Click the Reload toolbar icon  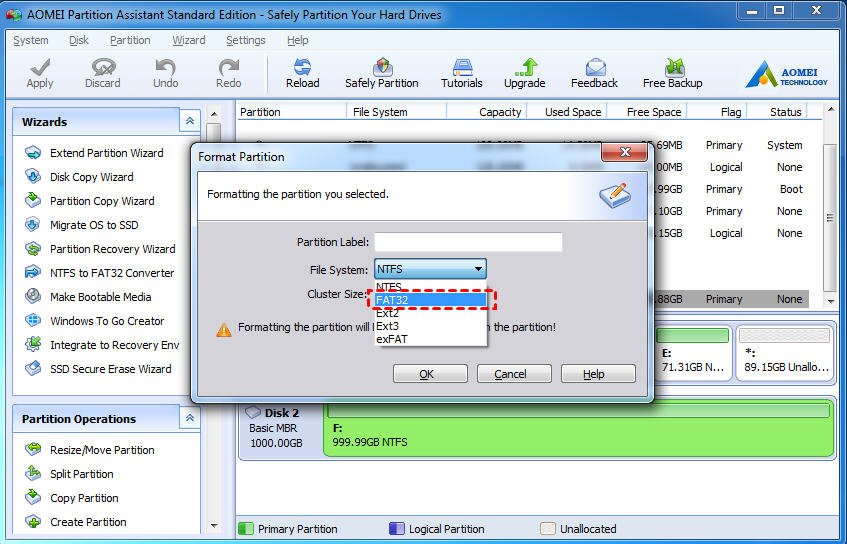pos(302,73)
